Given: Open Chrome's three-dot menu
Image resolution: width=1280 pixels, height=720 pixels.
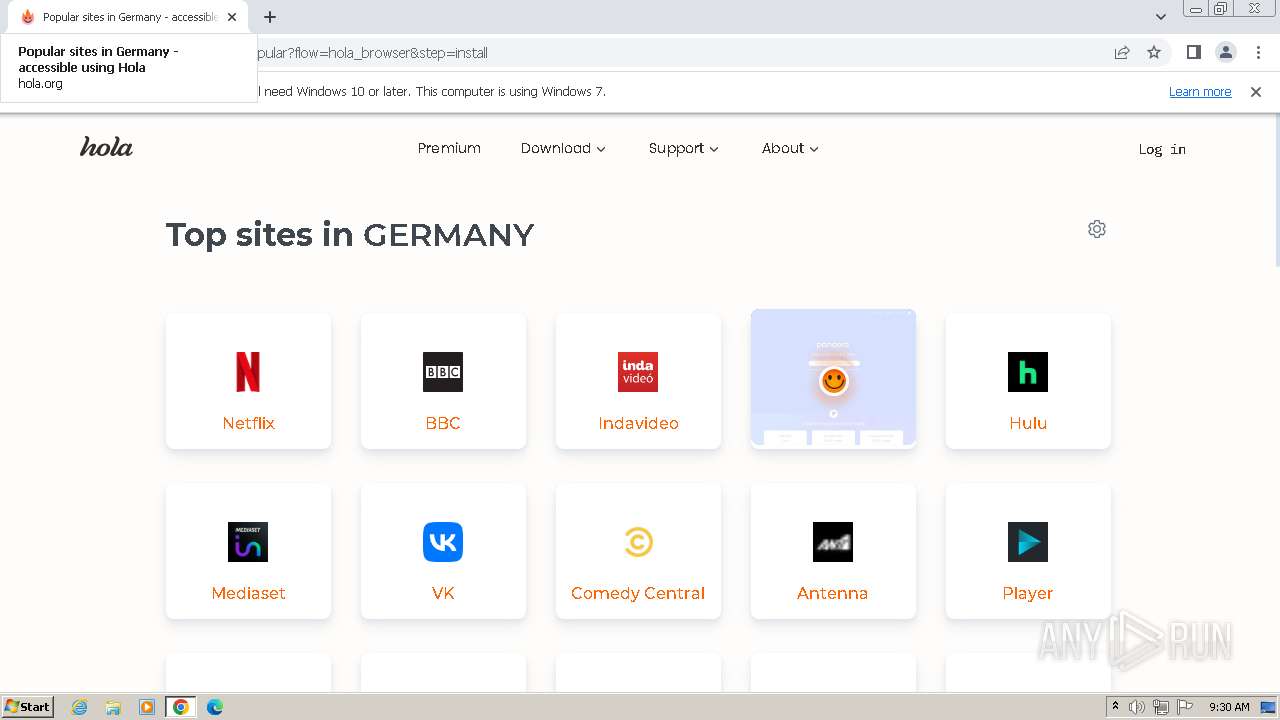Looking at the screenshot, I should 1258,52.
